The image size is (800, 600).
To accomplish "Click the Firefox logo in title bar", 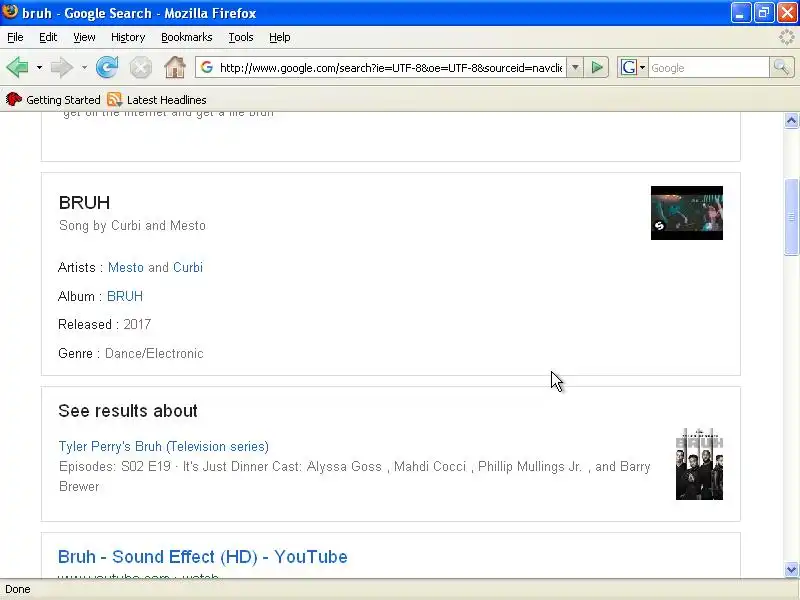I will (10, 12).
